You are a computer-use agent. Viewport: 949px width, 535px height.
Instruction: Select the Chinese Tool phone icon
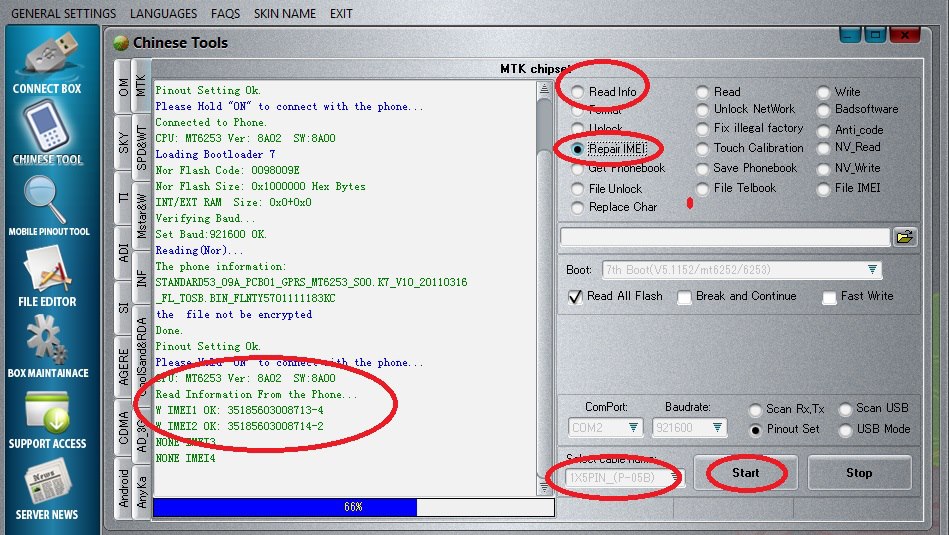pyautogui.click(x=46, y=127)
